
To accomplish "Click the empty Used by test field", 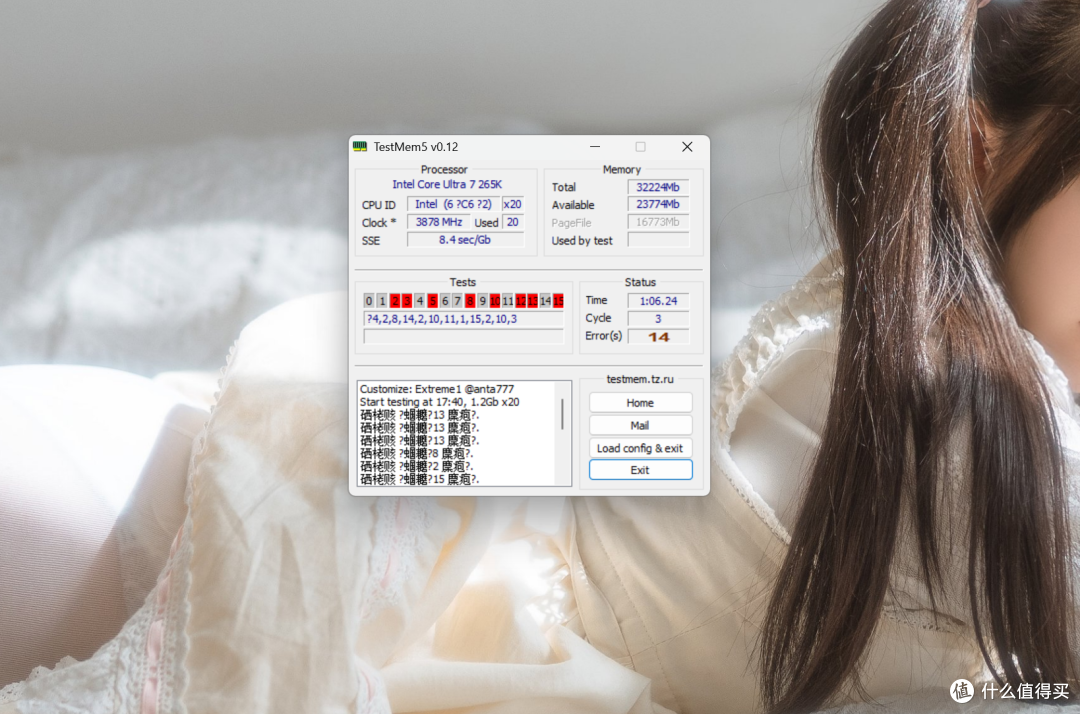I will [658, 240].
